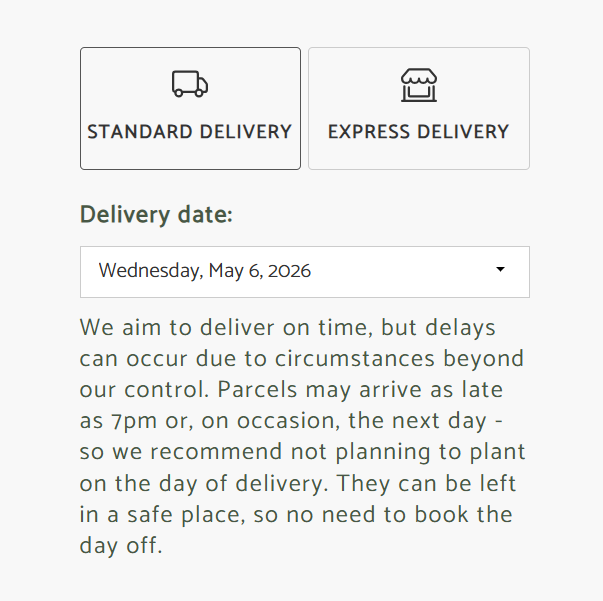This screenshot has width=603, height=601.
Task: Switch to the Express Delivery tab
Action: 418,108
